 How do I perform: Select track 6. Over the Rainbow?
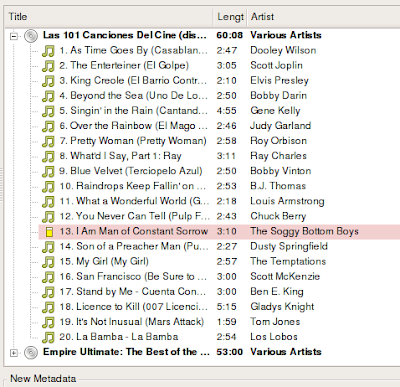tap(133, 126)
